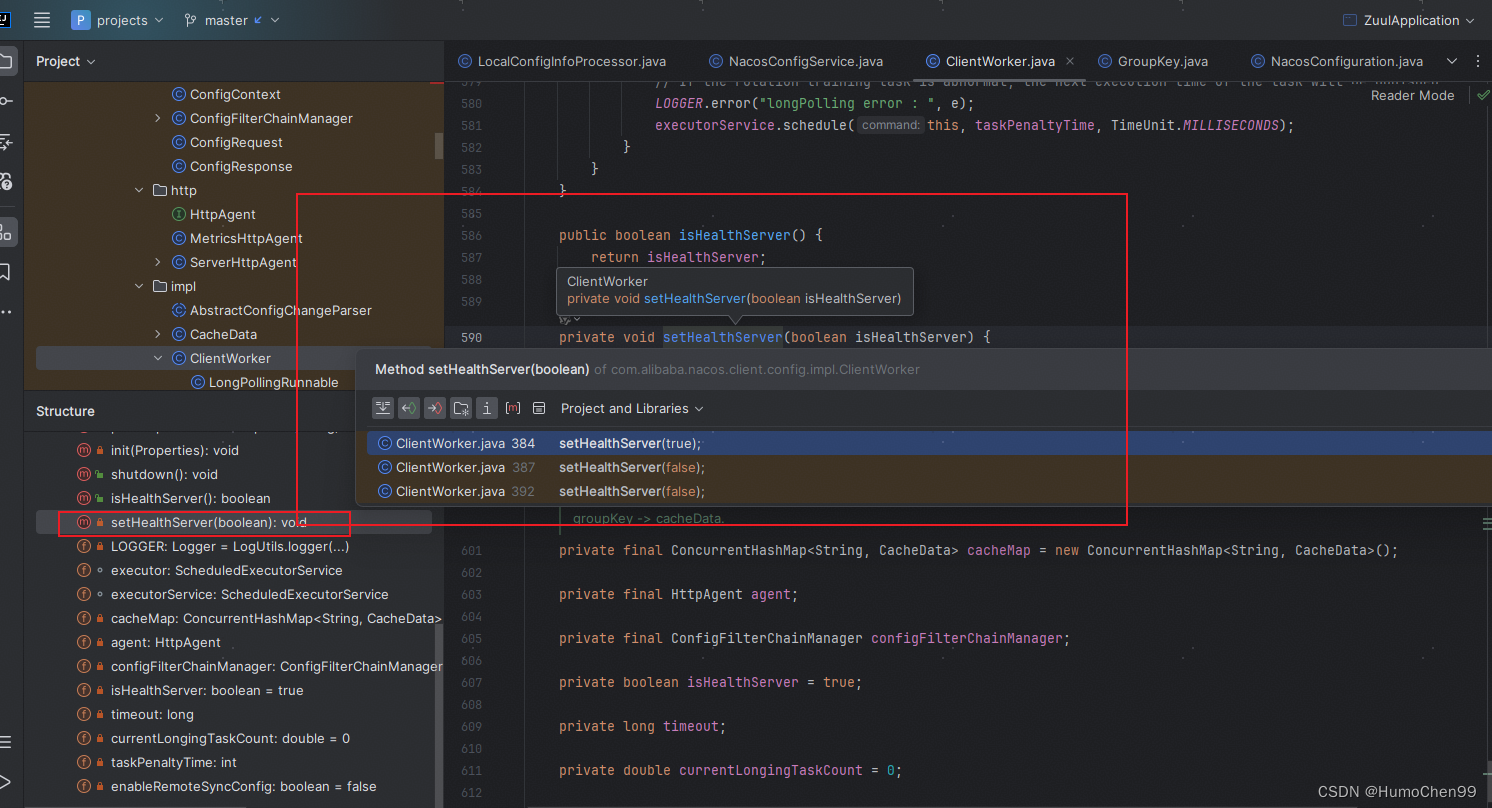1492x808 pixels.
Task: Select LOGGER field in Structure panel
Action: 230,546
